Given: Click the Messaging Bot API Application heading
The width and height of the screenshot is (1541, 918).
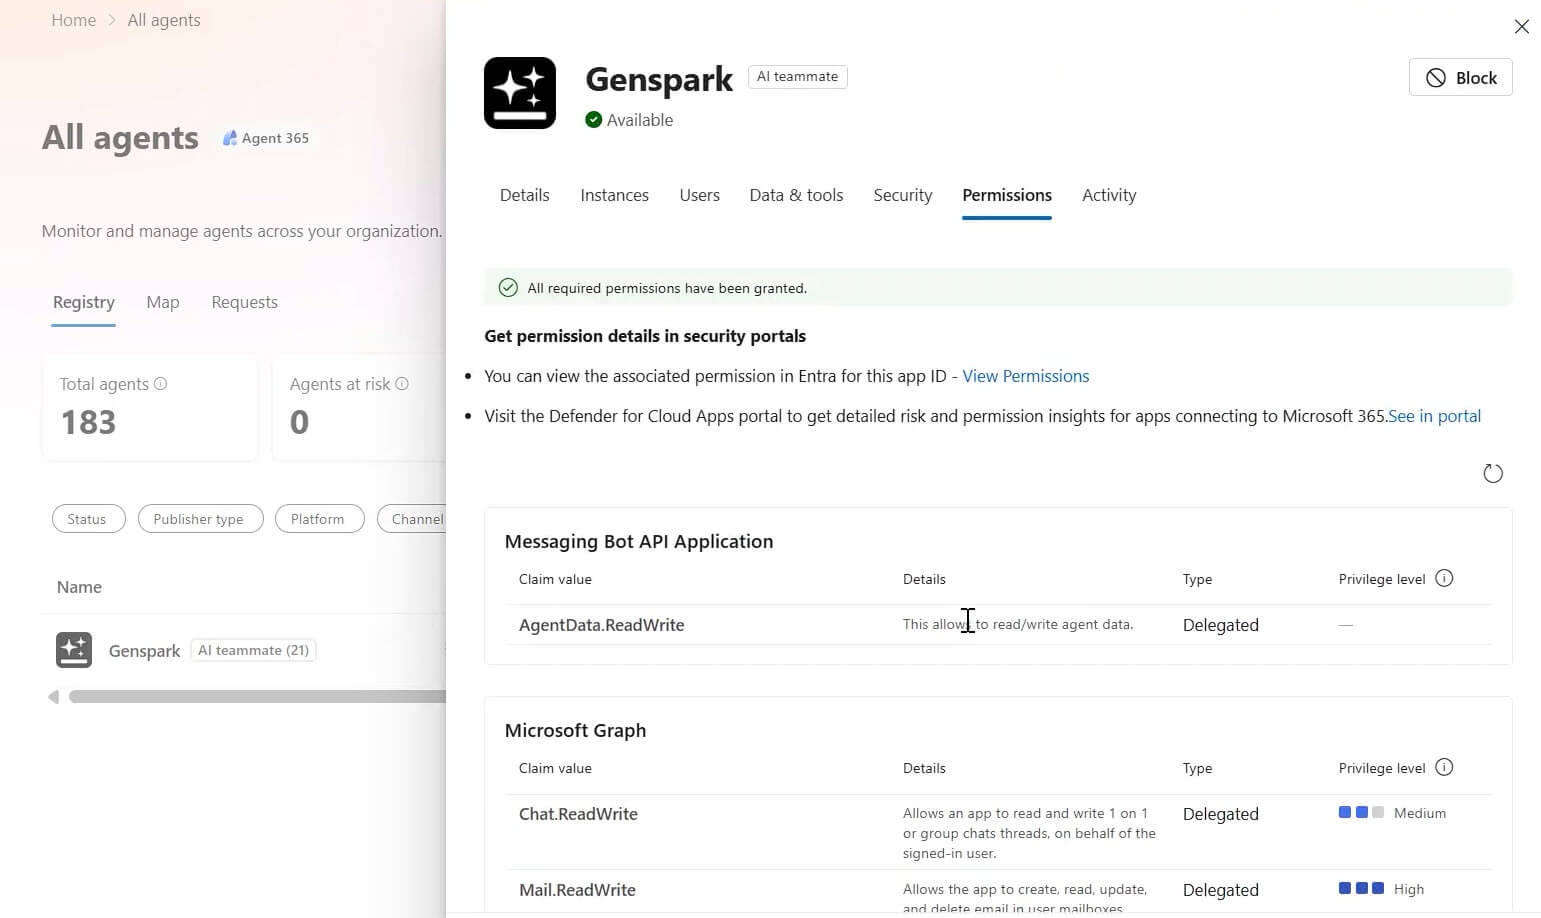Looking at the screenshot, I should tap(638, 541).
